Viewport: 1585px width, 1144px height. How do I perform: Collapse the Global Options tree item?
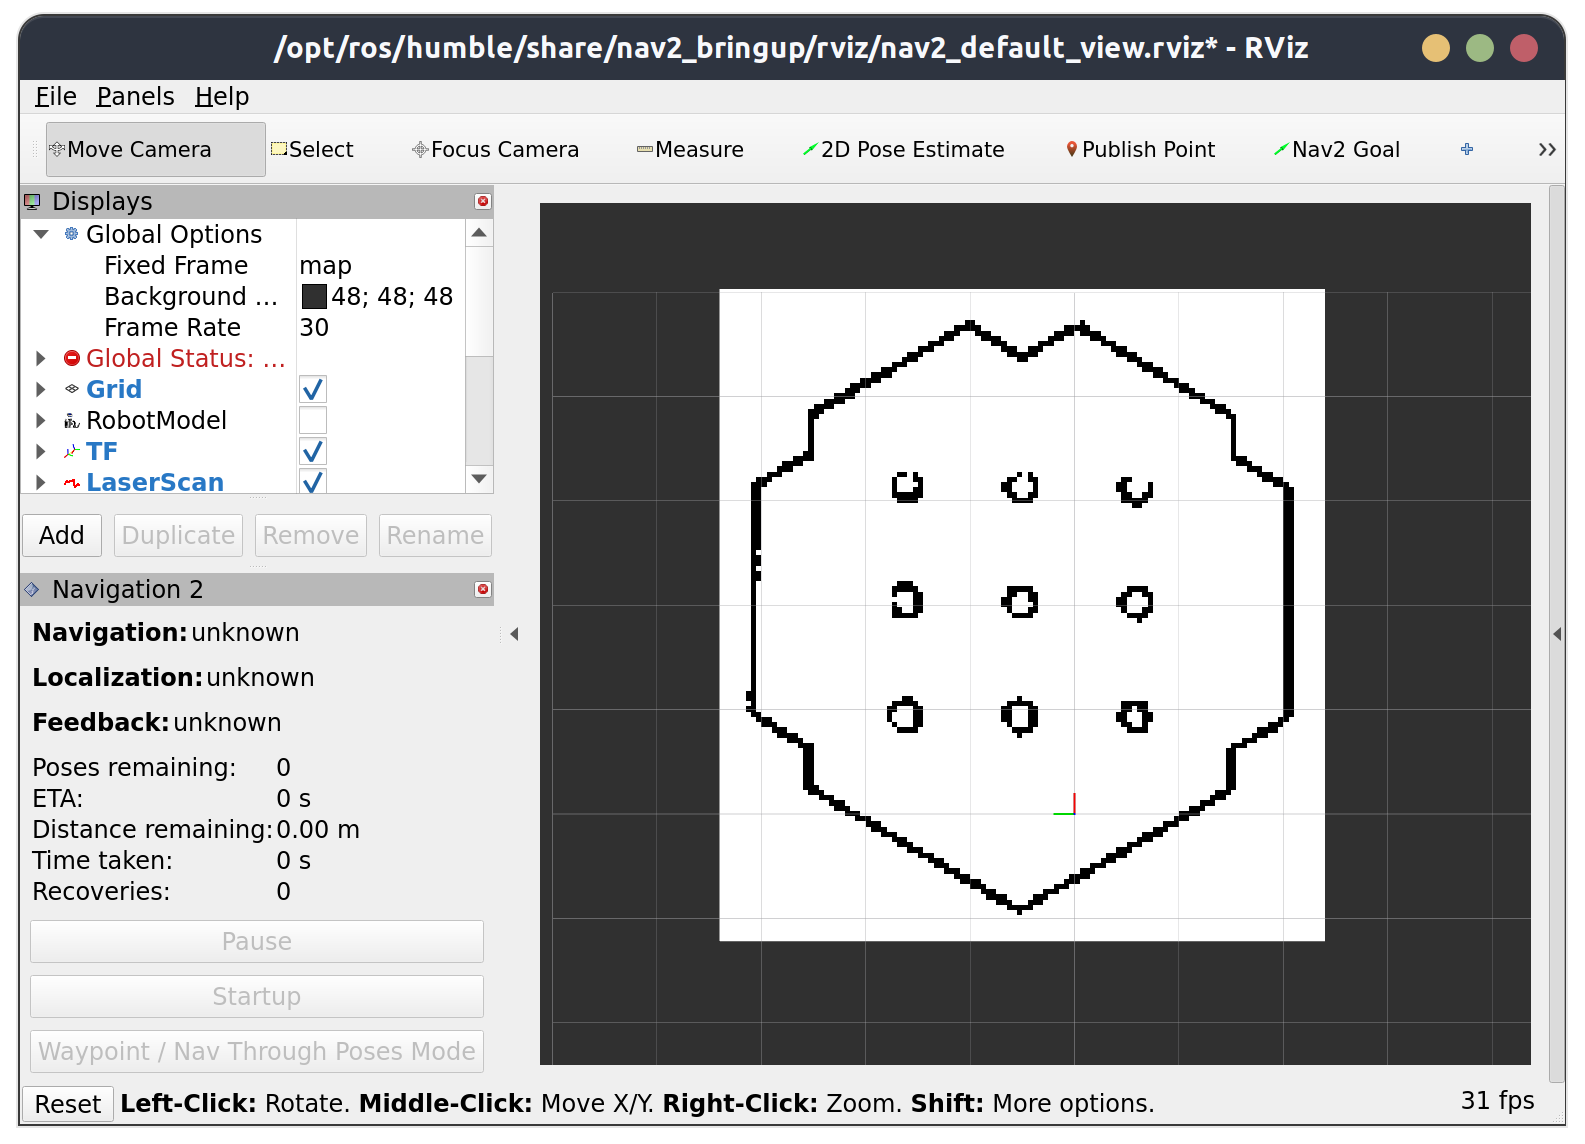[41, 235]
